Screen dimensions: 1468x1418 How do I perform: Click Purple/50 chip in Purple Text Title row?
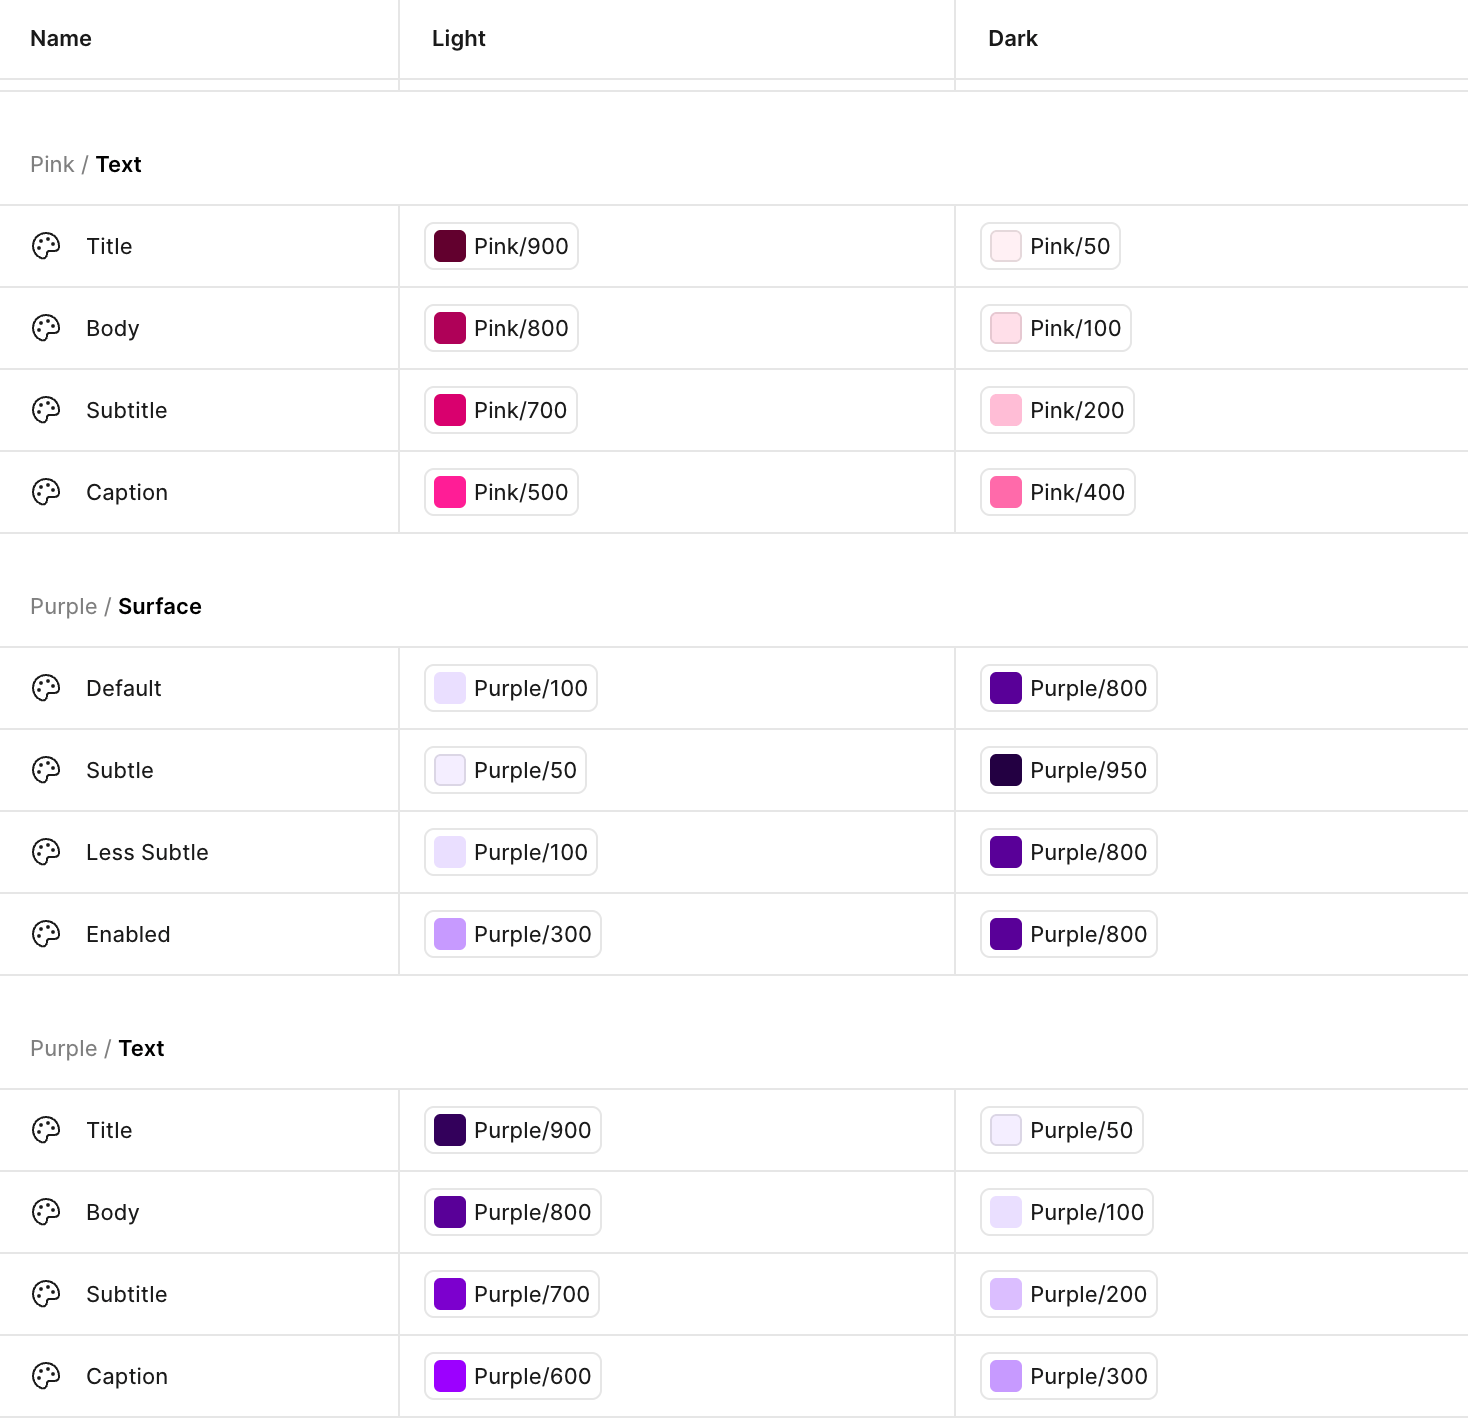pyautogui.click(x=1062, y=1130)
